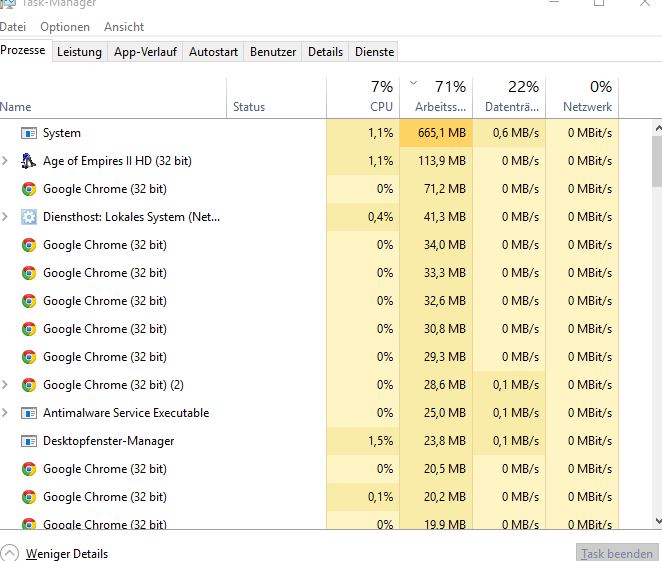Switch to the Autostart tab

213,52
